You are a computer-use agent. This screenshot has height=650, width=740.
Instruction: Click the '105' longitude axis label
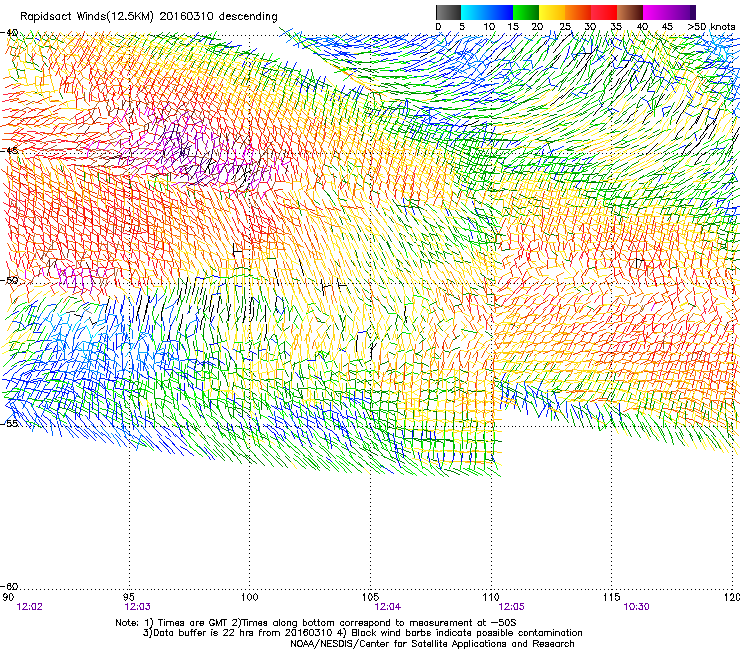[370, 597]
